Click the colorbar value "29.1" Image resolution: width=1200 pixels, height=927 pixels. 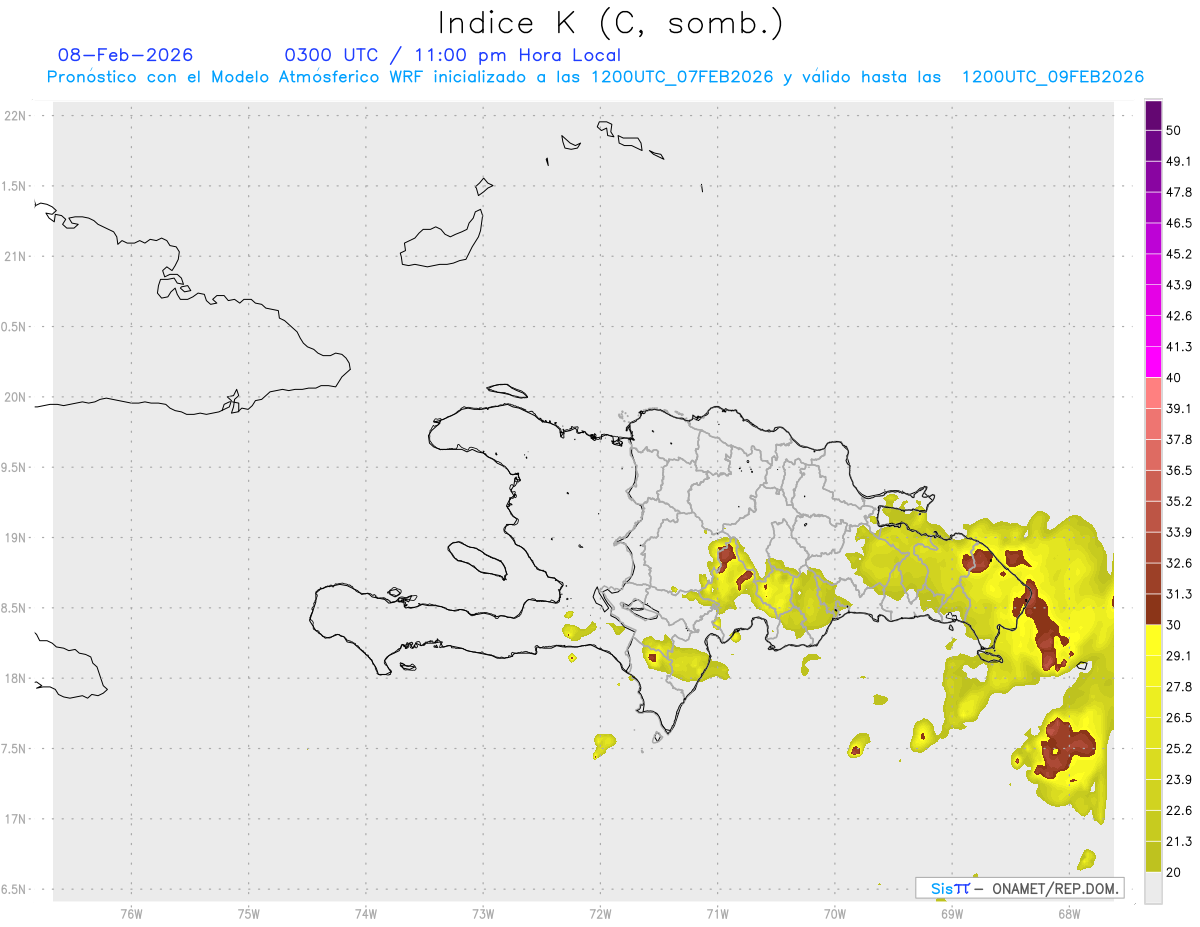tap(1179, 656)
